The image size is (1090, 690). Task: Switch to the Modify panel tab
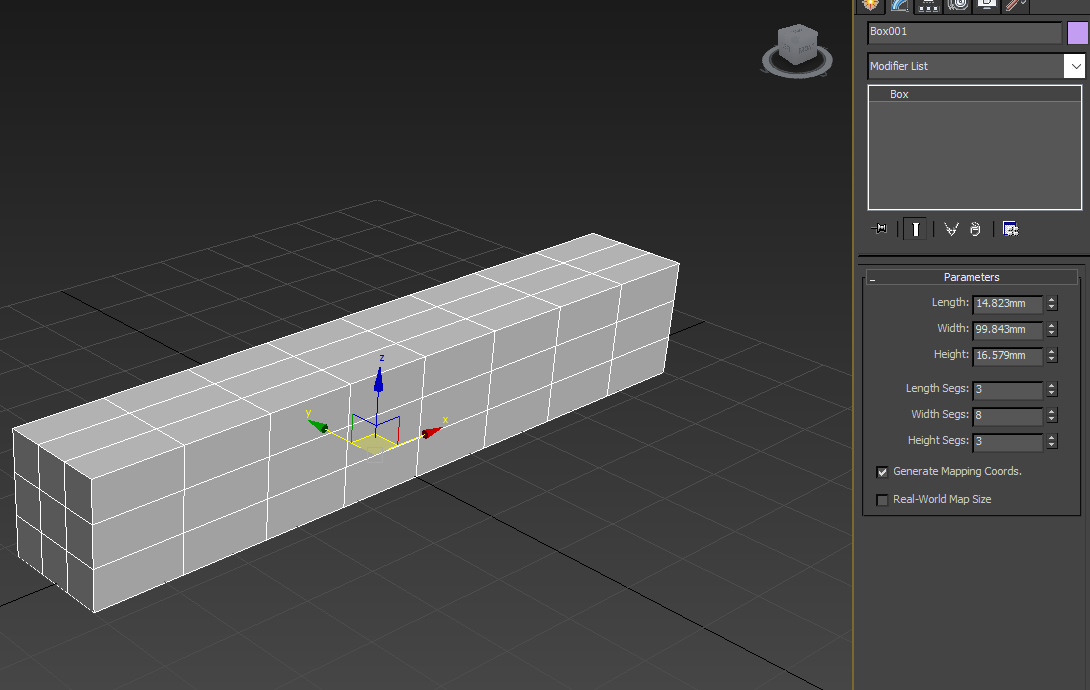900,6
